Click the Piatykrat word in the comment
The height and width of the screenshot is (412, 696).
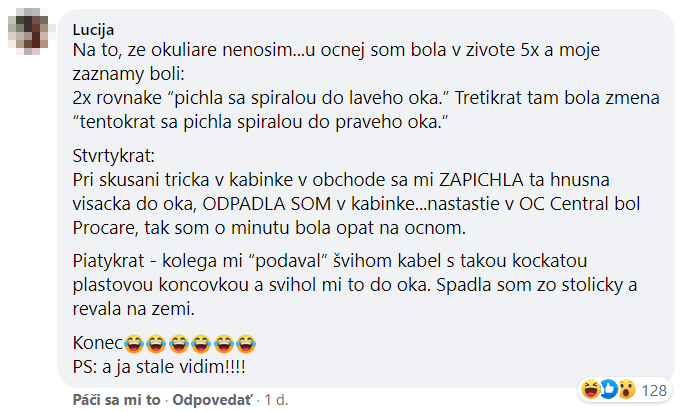[108, 261]
